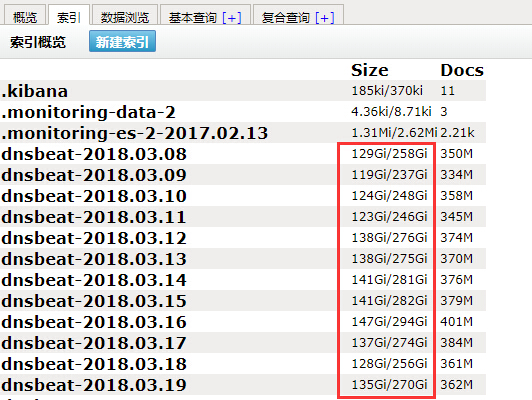Click the Docs column header
Image resolution: width=532 pixels, height=400 pixels.
click(x=462, y=70)
